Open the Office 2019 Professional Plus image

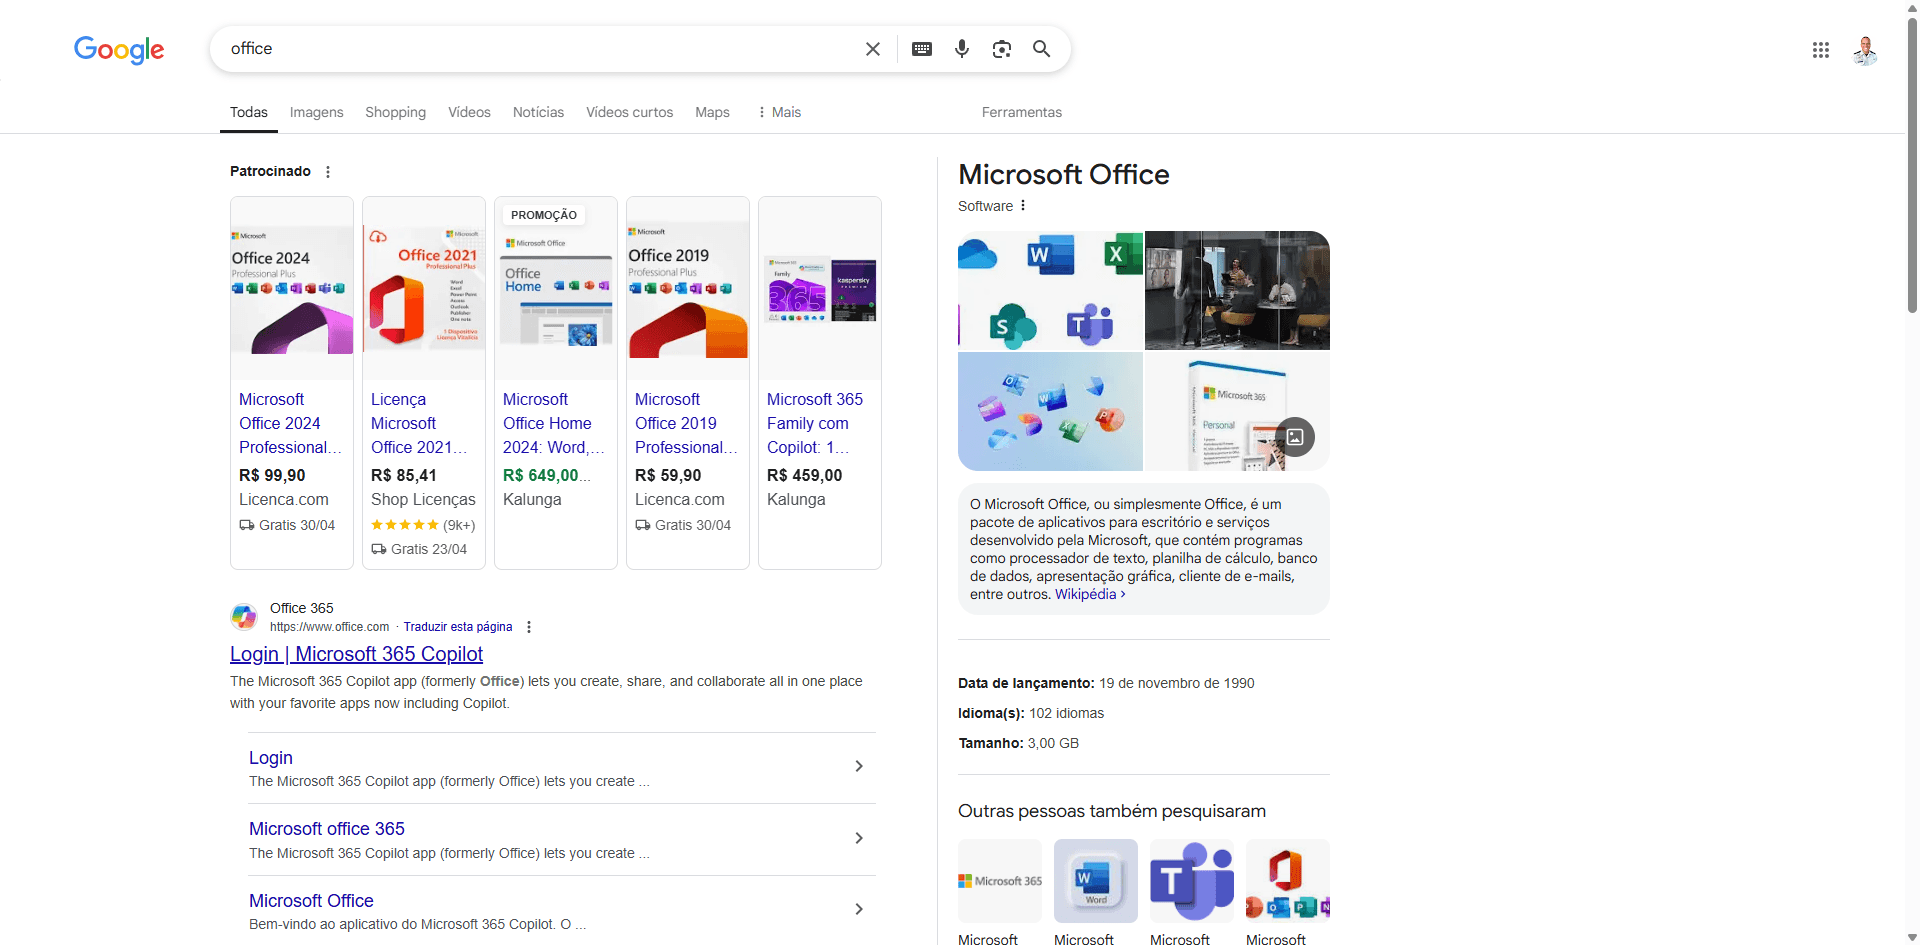688,289
